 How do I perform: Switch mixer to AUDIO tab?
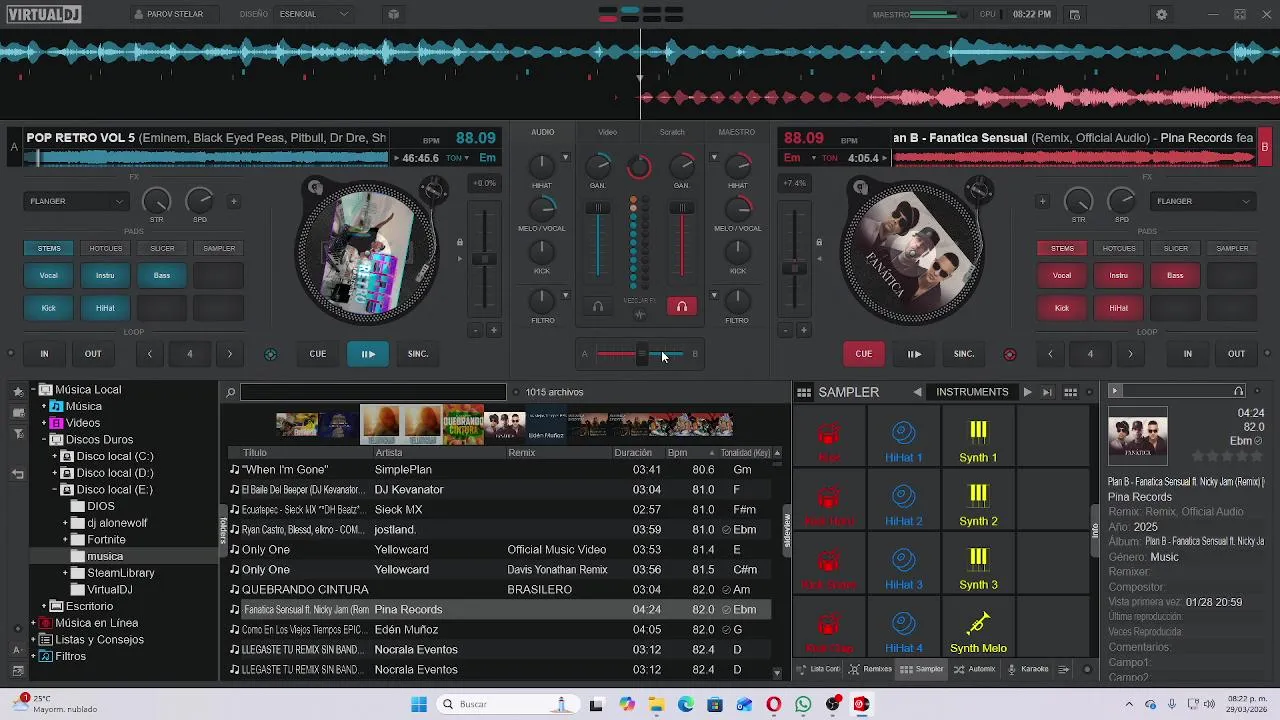(x=543, y=132)
